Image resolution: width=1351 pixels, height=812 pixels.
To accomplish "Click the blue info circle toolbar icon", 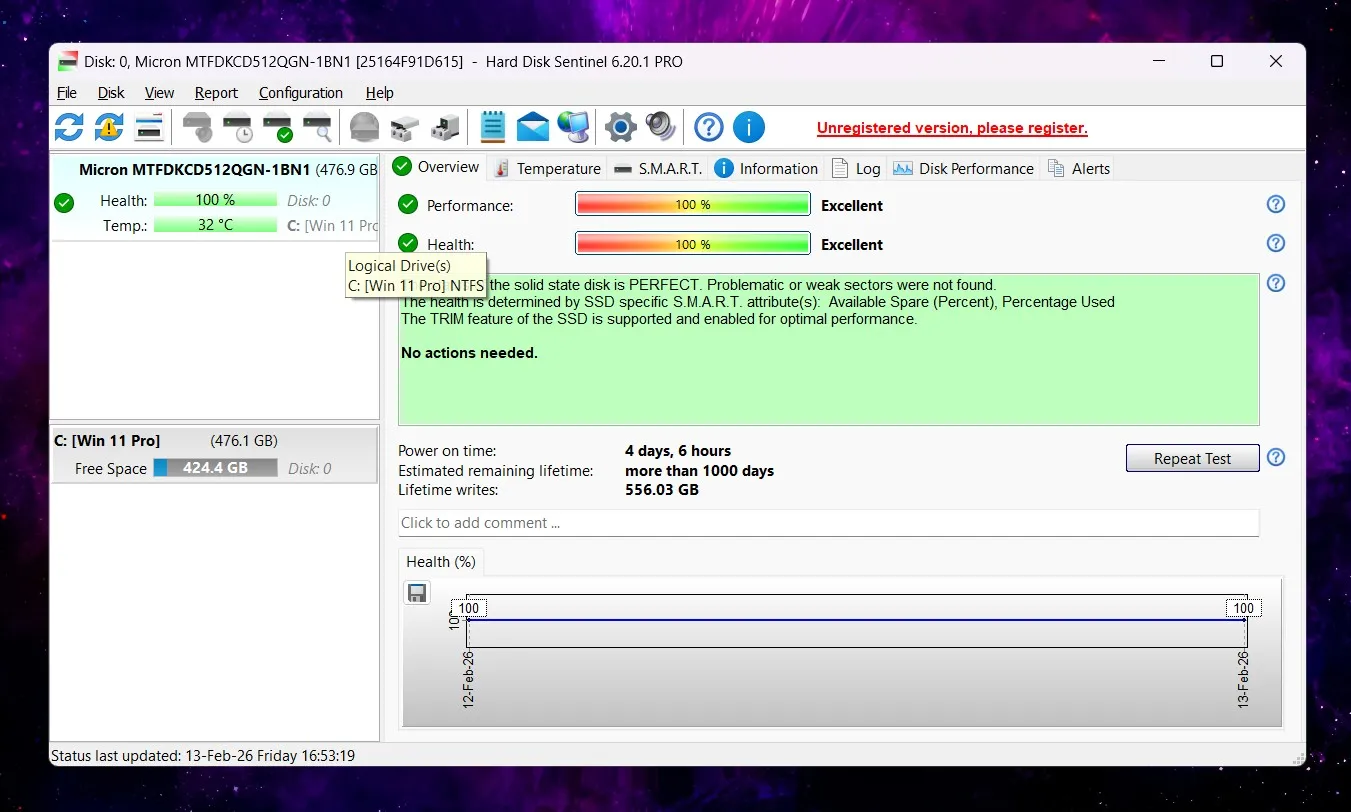I will point(749,127).
